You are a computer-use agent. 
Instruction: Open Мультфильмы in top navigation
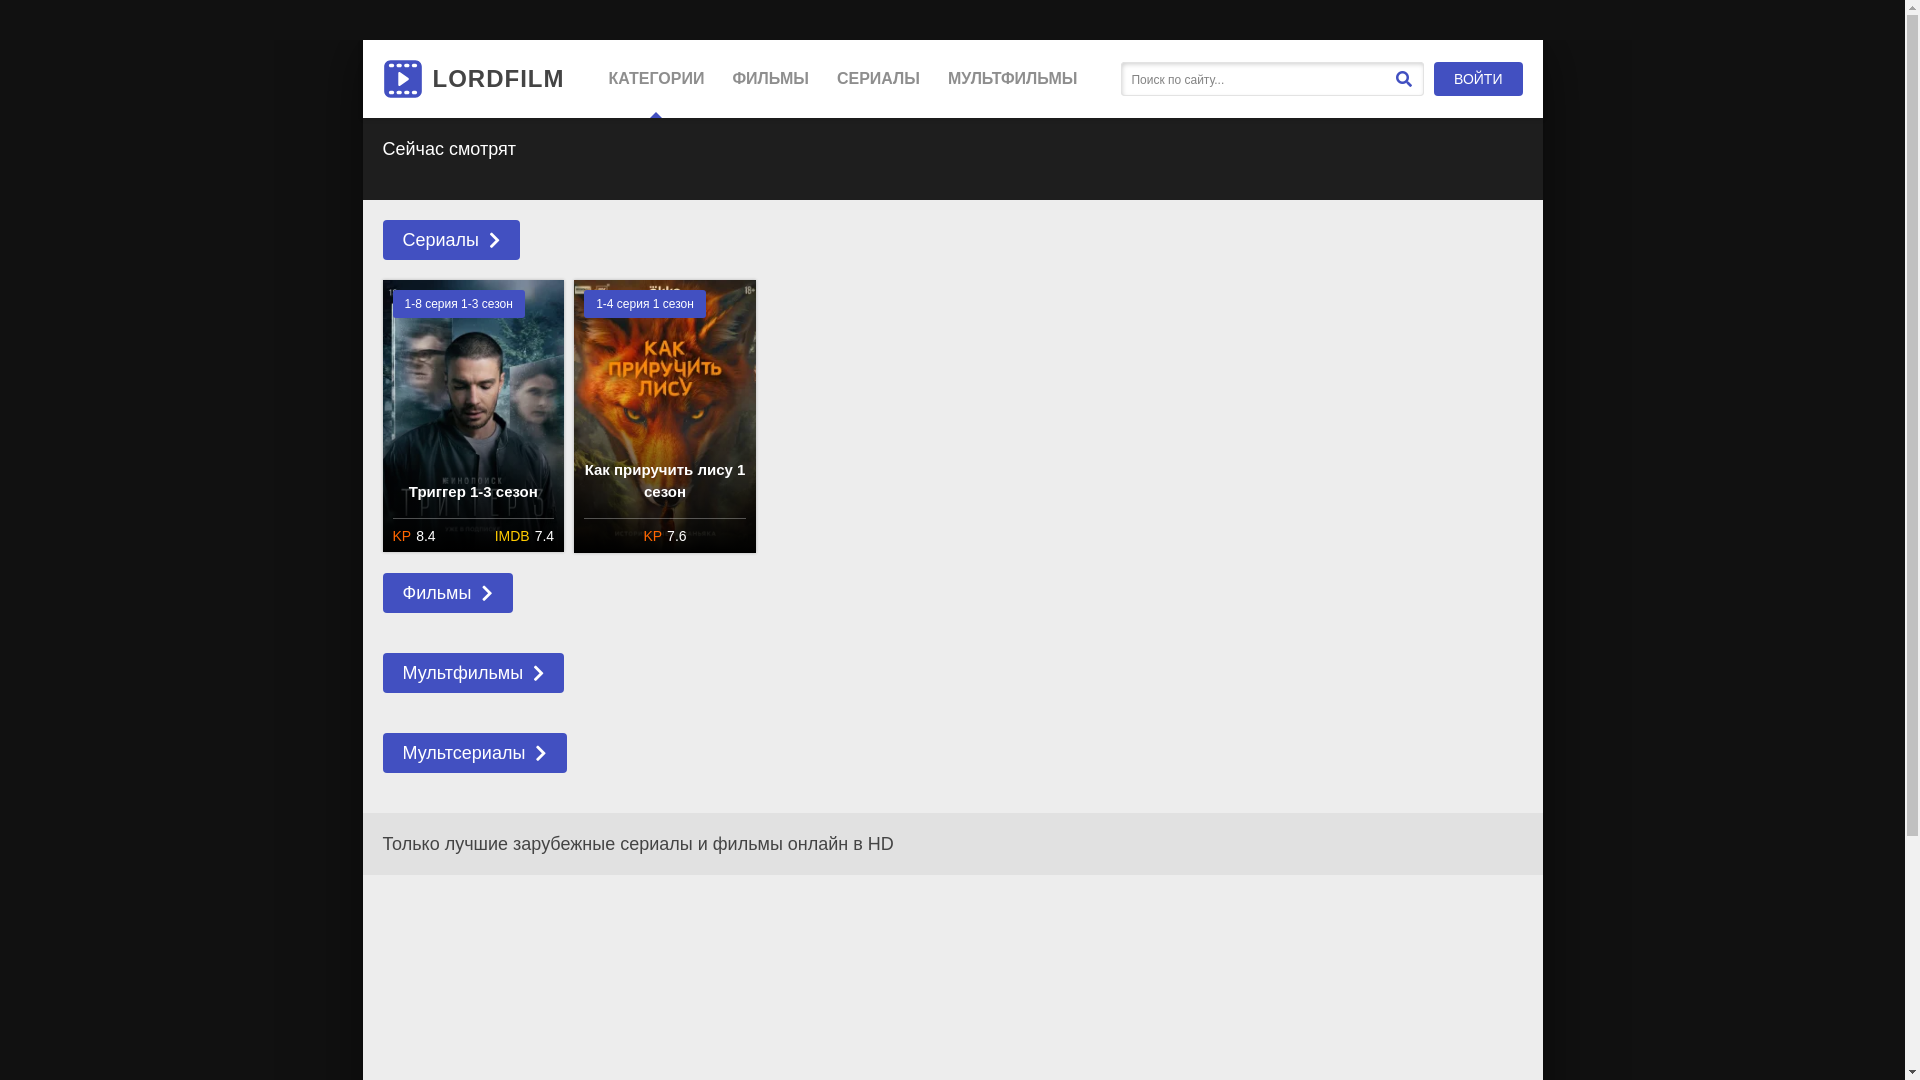pos(1012,79)
